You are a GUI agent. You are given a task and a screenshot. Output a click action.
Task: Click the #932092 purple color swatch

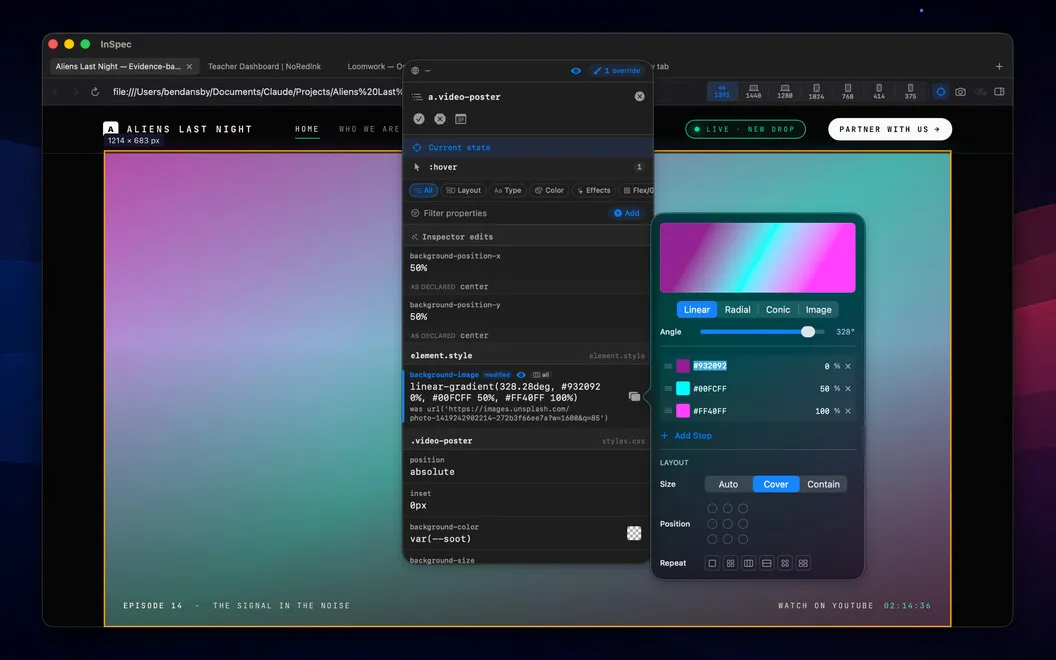683,366
